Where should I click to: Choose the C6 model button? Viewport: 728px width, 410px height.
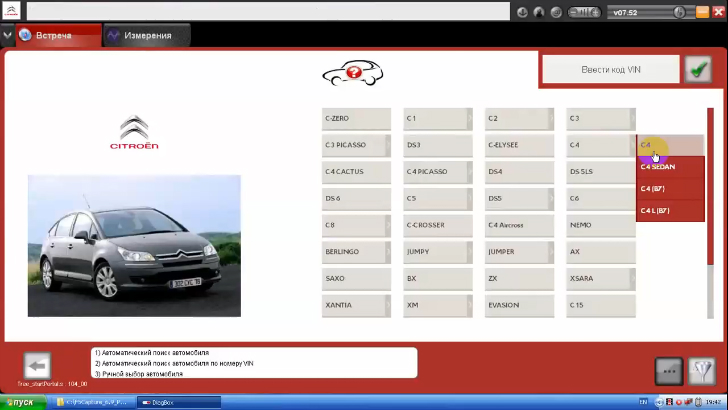pyautogui.click(x=601, y=199)
